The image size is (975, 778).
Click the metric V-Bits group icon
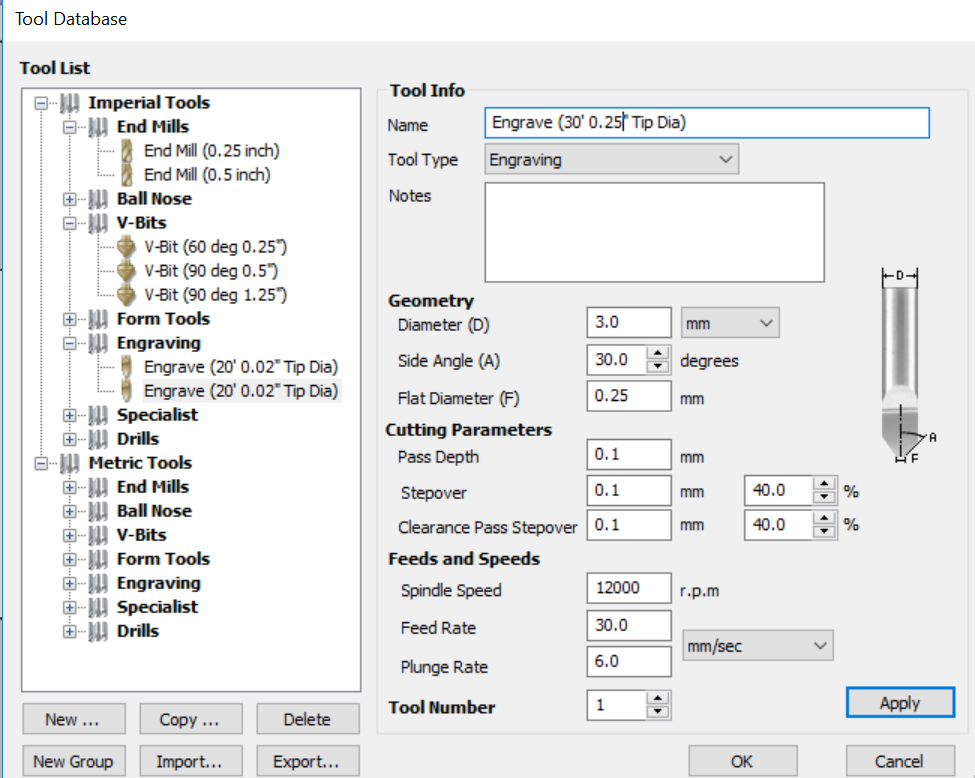(x=98, y=535)
